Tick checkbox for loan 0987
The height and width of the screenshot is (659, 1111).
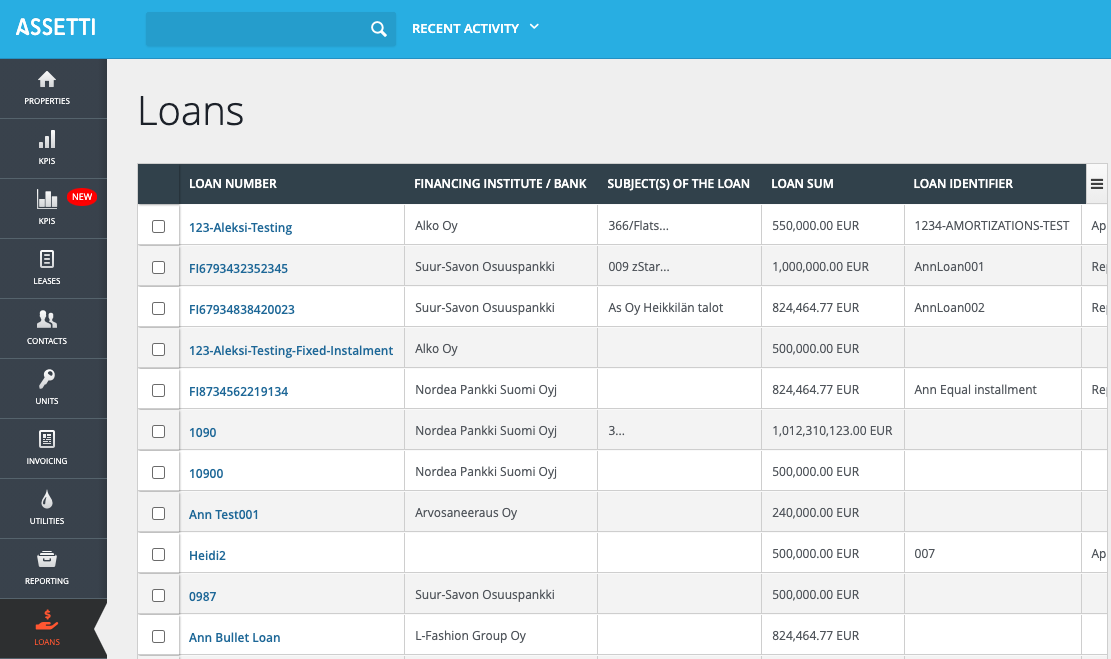pos(159,595)
